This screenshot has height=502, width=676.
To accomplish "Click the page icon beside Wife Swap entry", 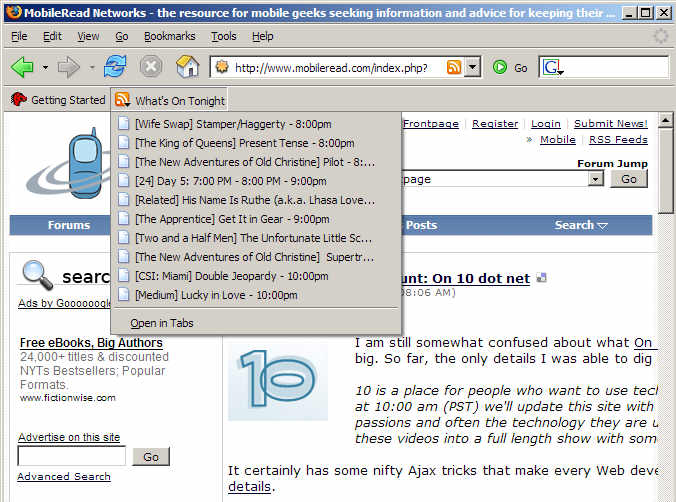I will [x=124, y=124].
